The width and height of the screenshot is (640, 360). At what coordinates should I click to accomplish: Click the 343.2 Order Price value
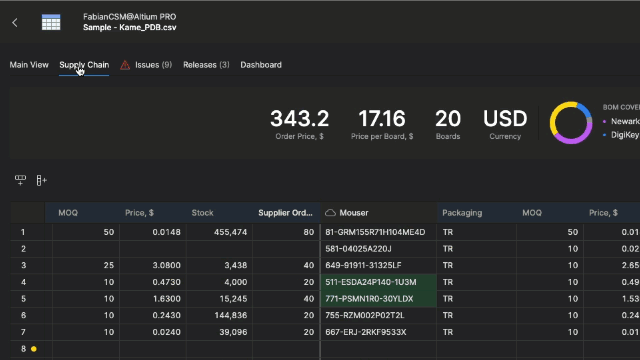299,119
